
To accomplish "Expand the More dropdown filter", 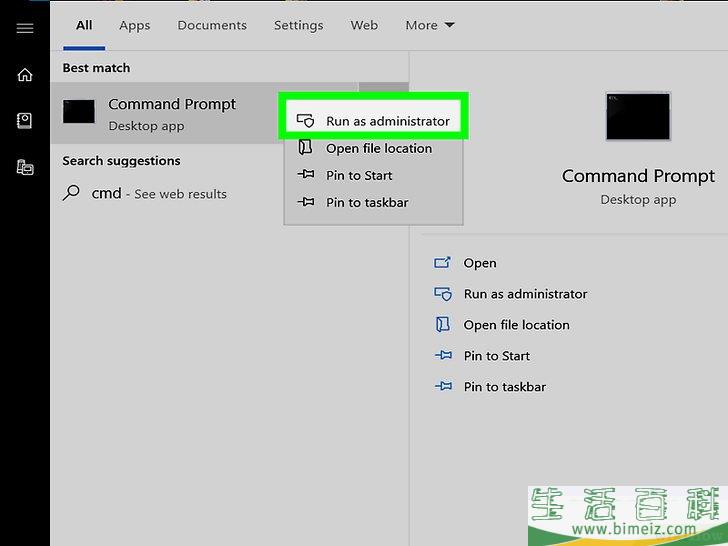I will (430, 25).
